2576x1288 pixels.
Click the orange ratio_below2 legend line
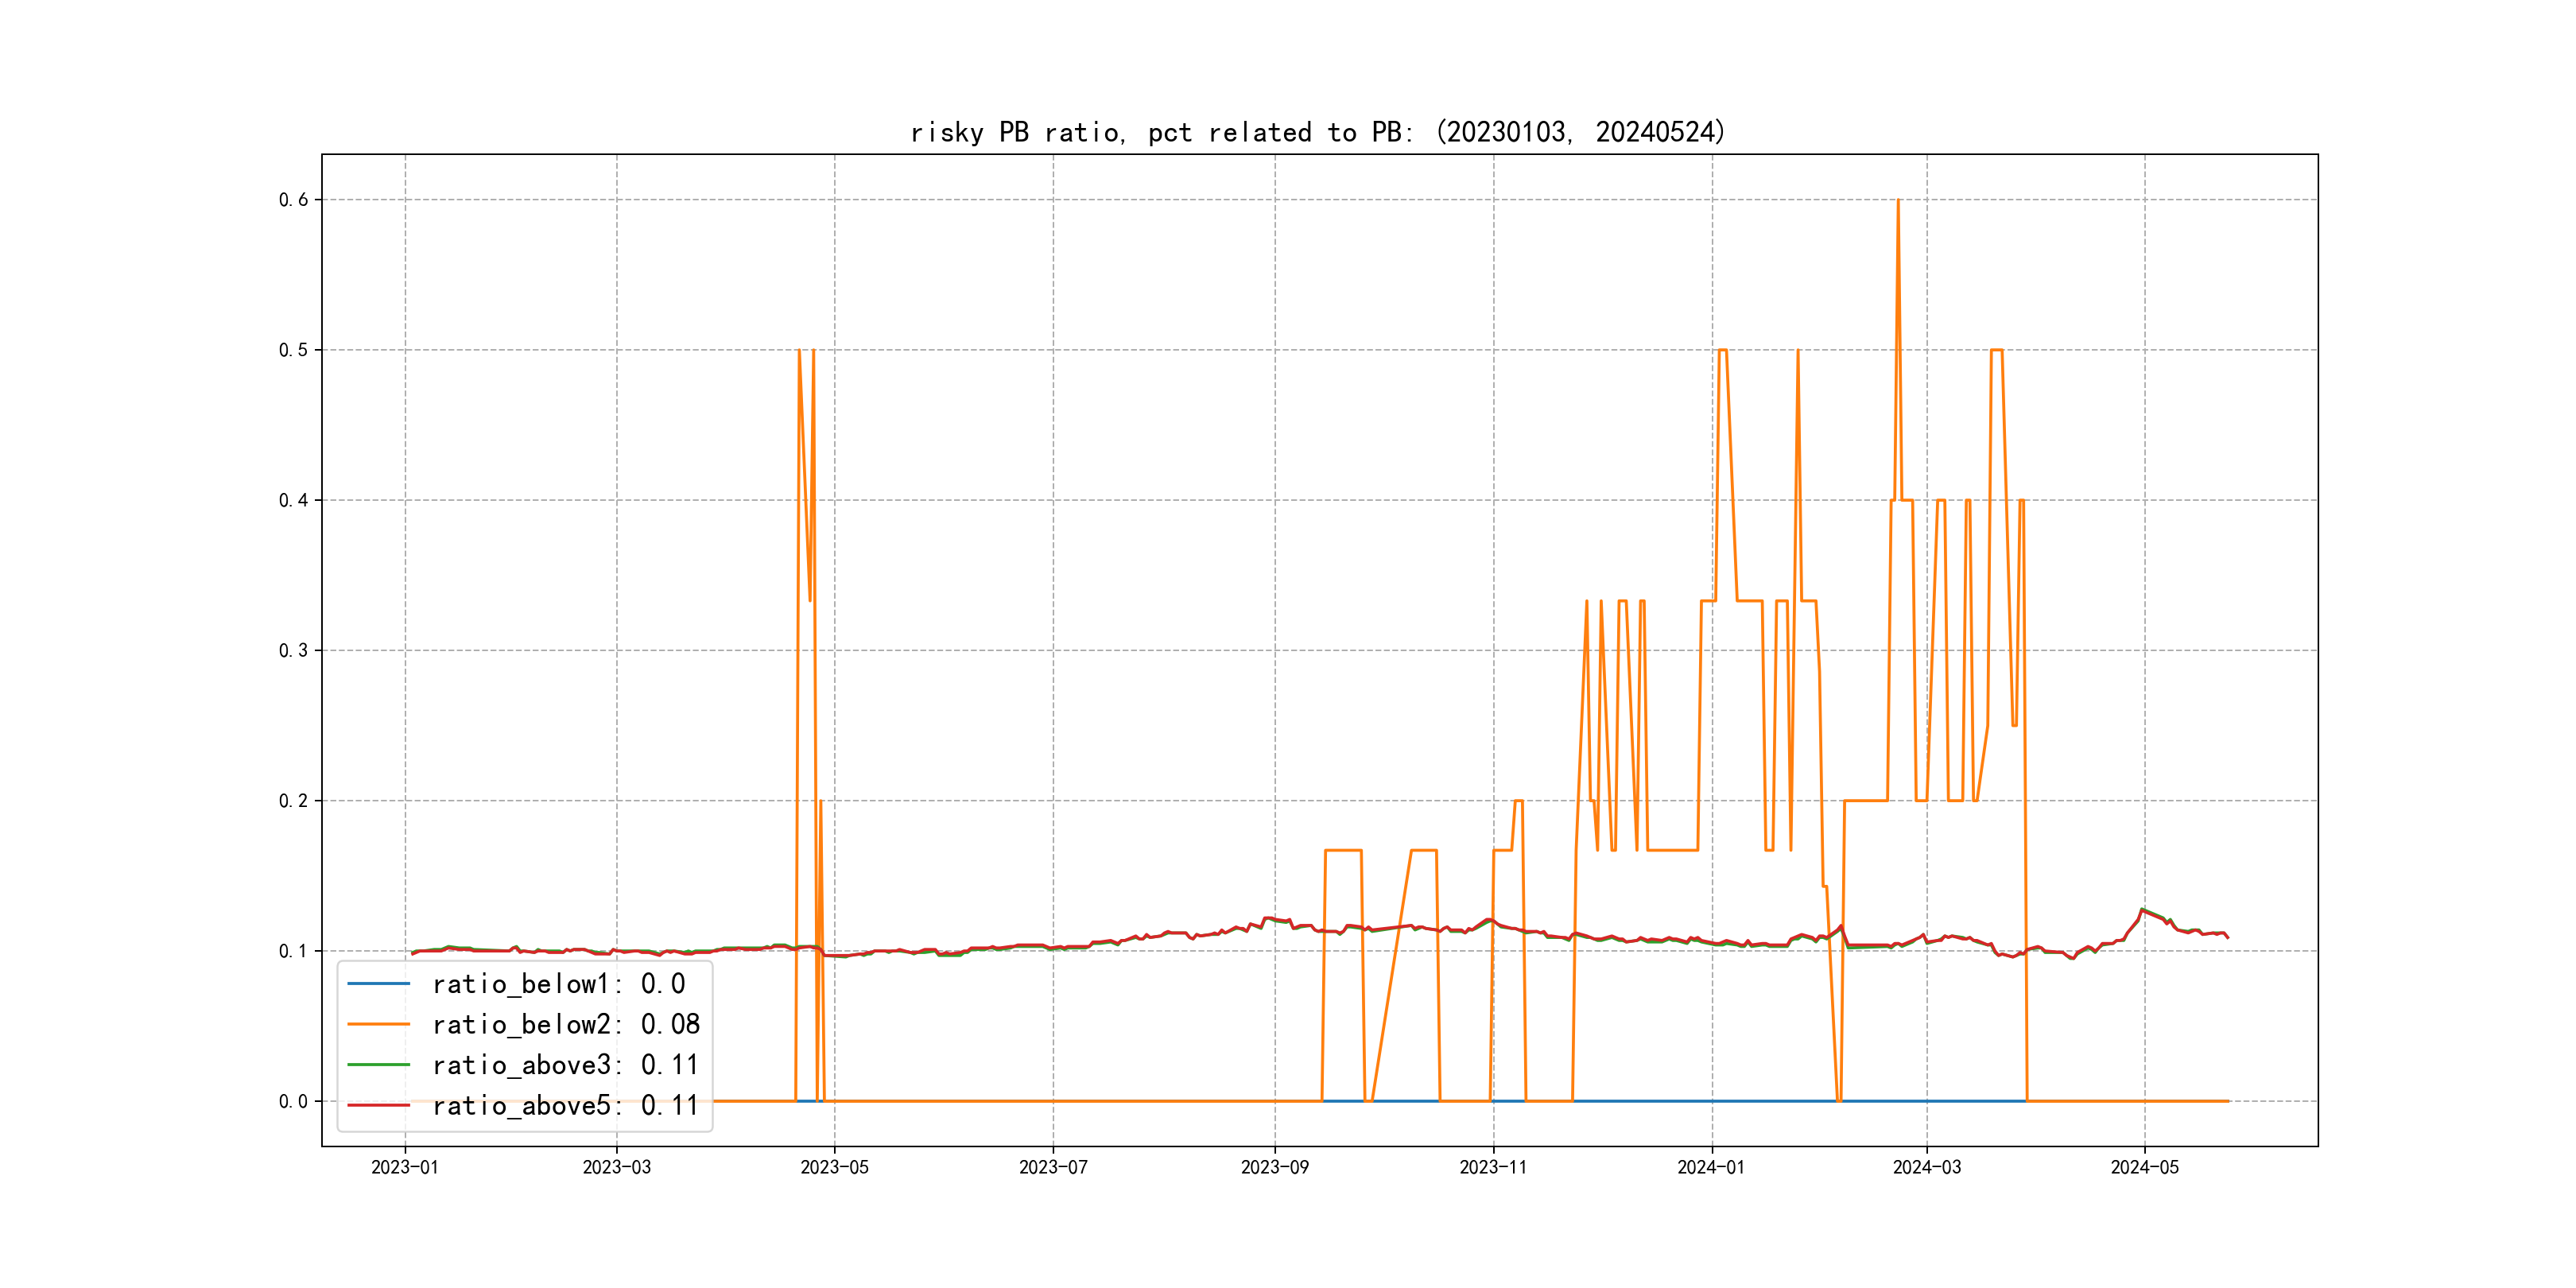click(x=378, y=1024)
